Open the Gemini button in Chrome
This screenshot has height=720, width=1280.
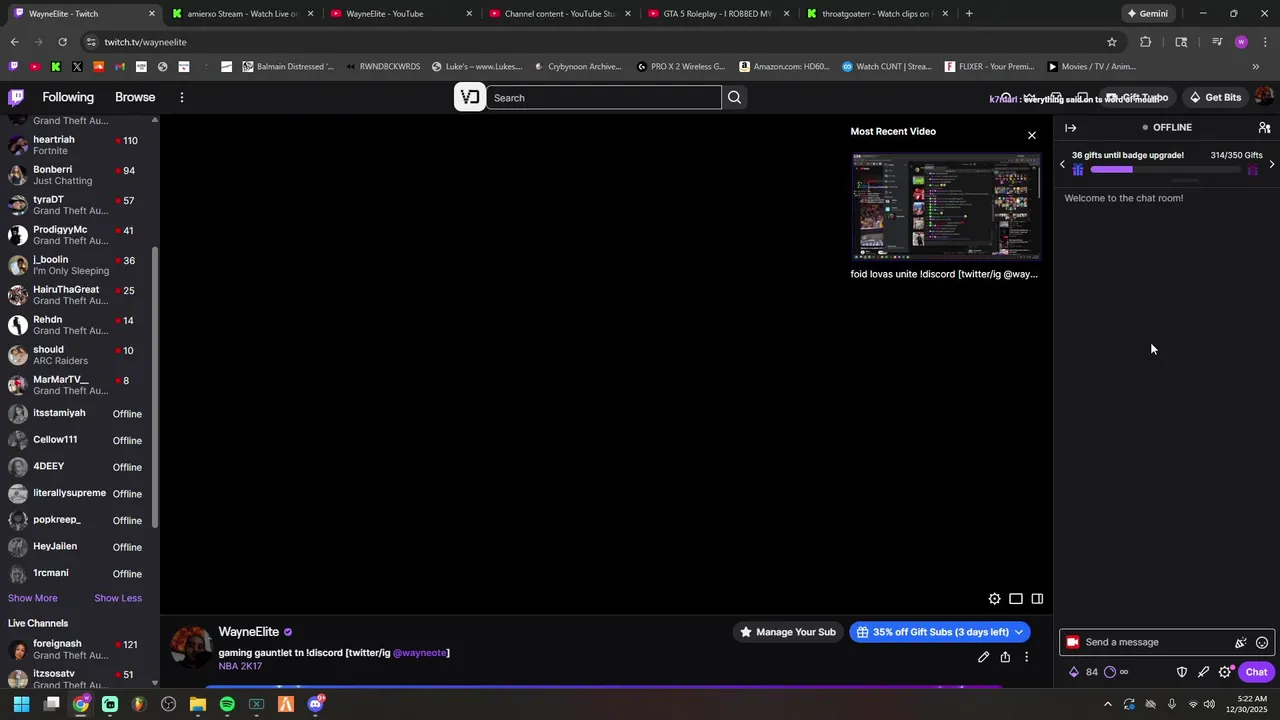pos(1148,14)
